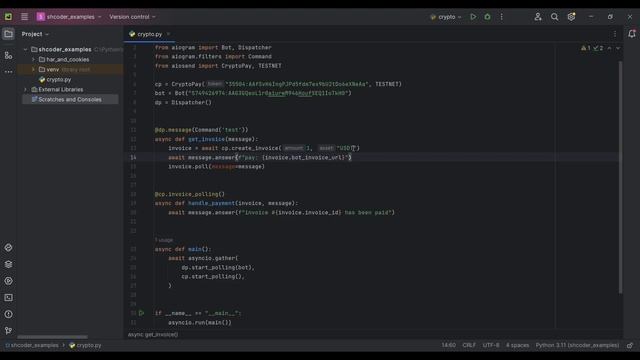The height and width of the screenshot is (360, 640).
Task: Open the Version control dropdown
Action: coord(132,17)
